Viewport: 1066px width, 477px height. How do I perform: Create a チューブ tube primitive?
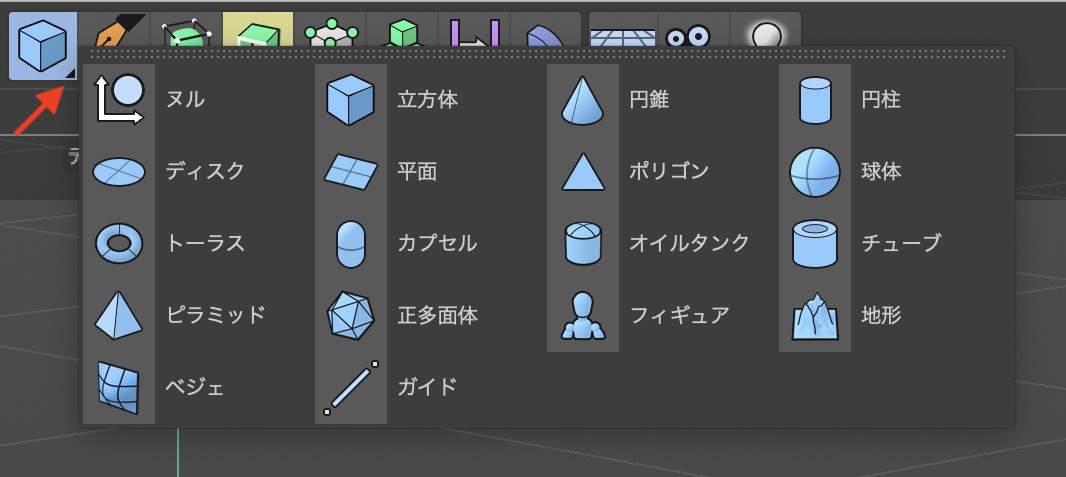click(815, 243)
